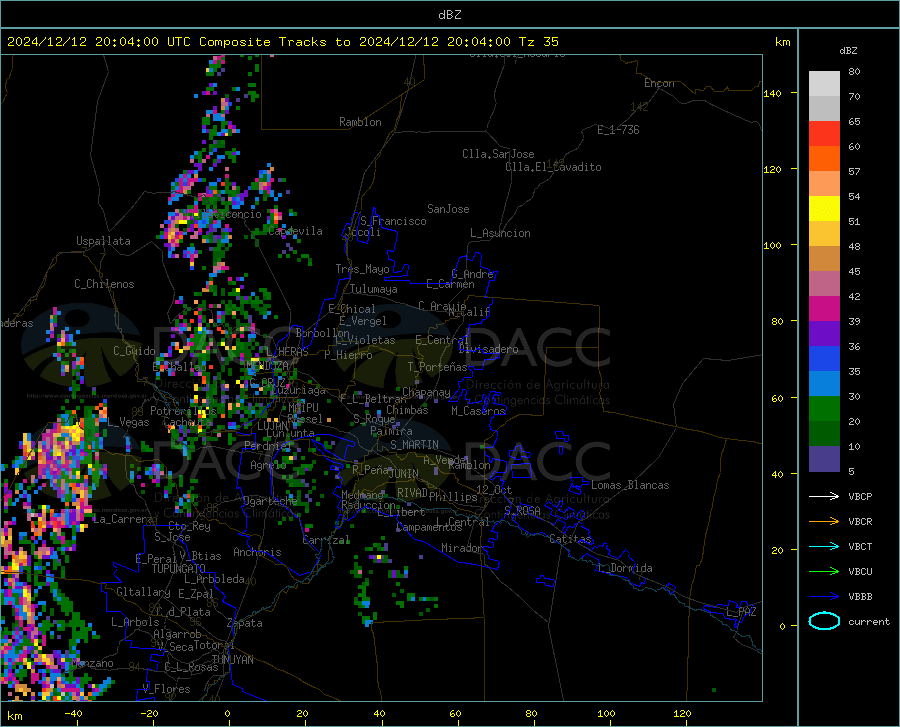Click the Catitas map label
Image resolution: width=900 pixels, height=727 pixels.
click(x=570, y=539)
